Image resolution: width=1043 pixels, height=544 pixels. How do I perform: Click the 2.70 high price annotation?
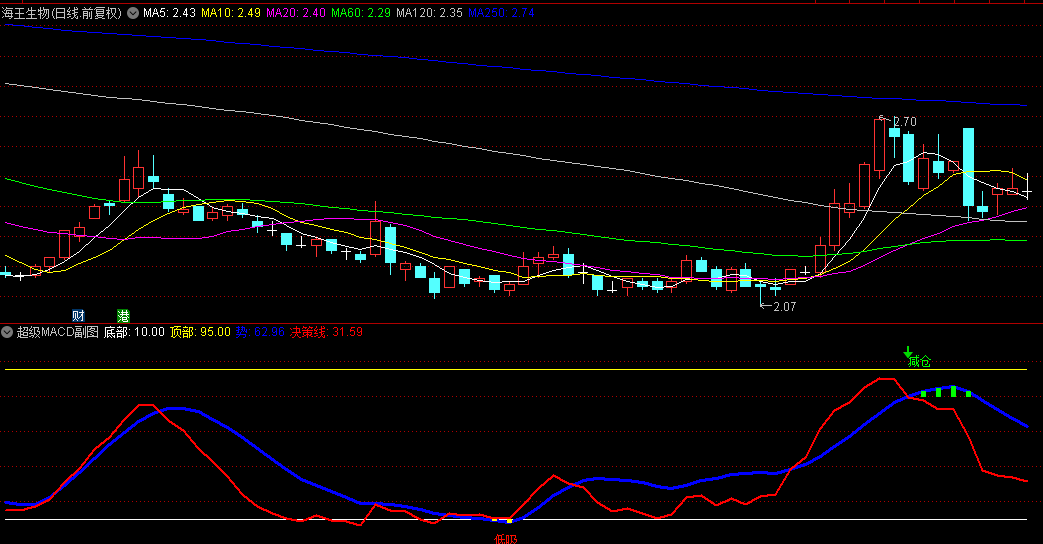click(x=905, y=122)
